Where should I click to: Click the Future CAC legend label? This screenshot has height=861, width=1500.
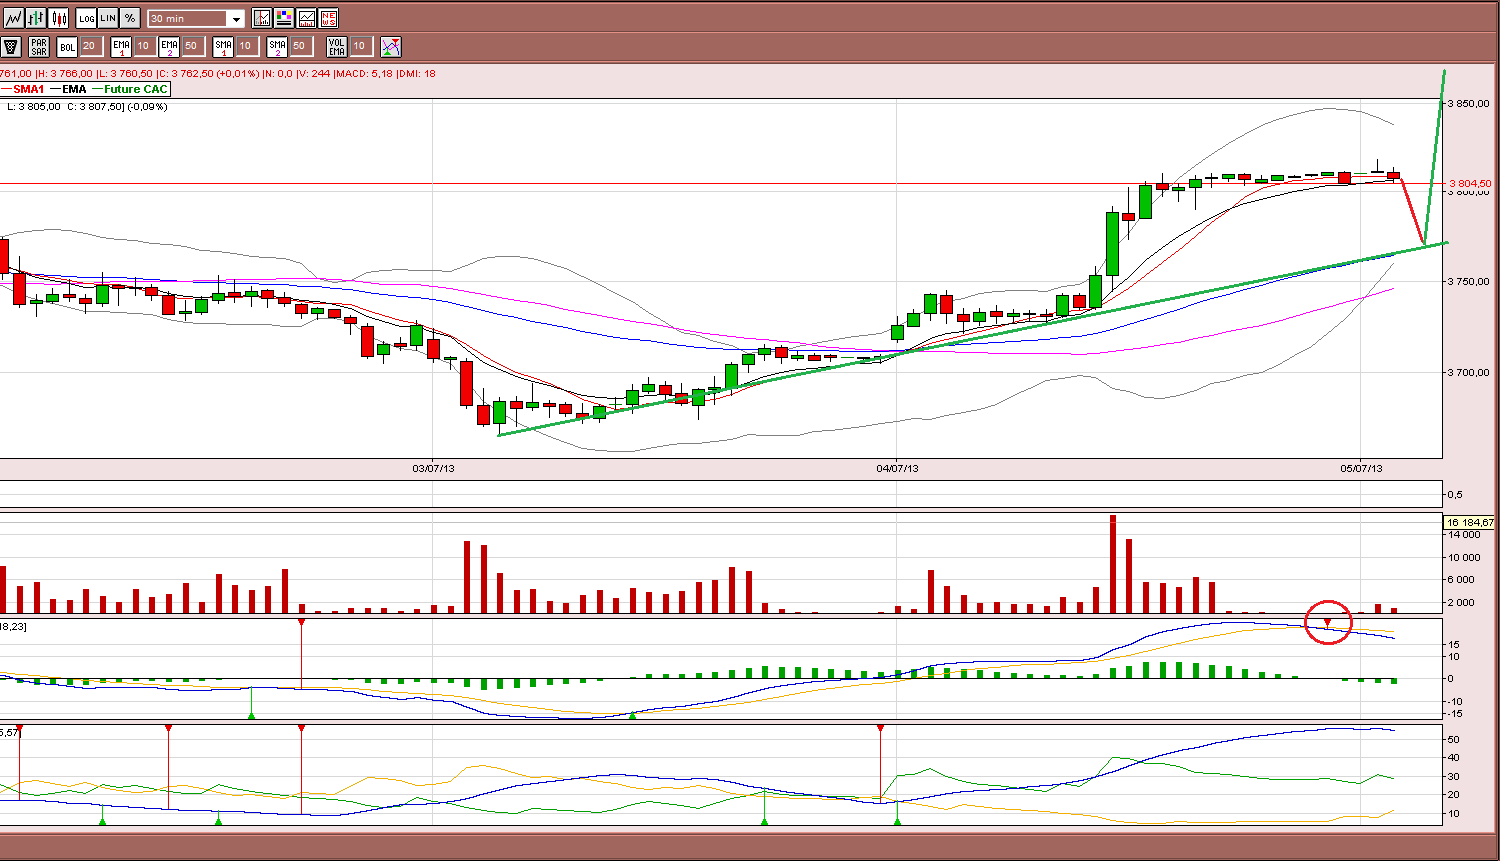pos(136,89)
